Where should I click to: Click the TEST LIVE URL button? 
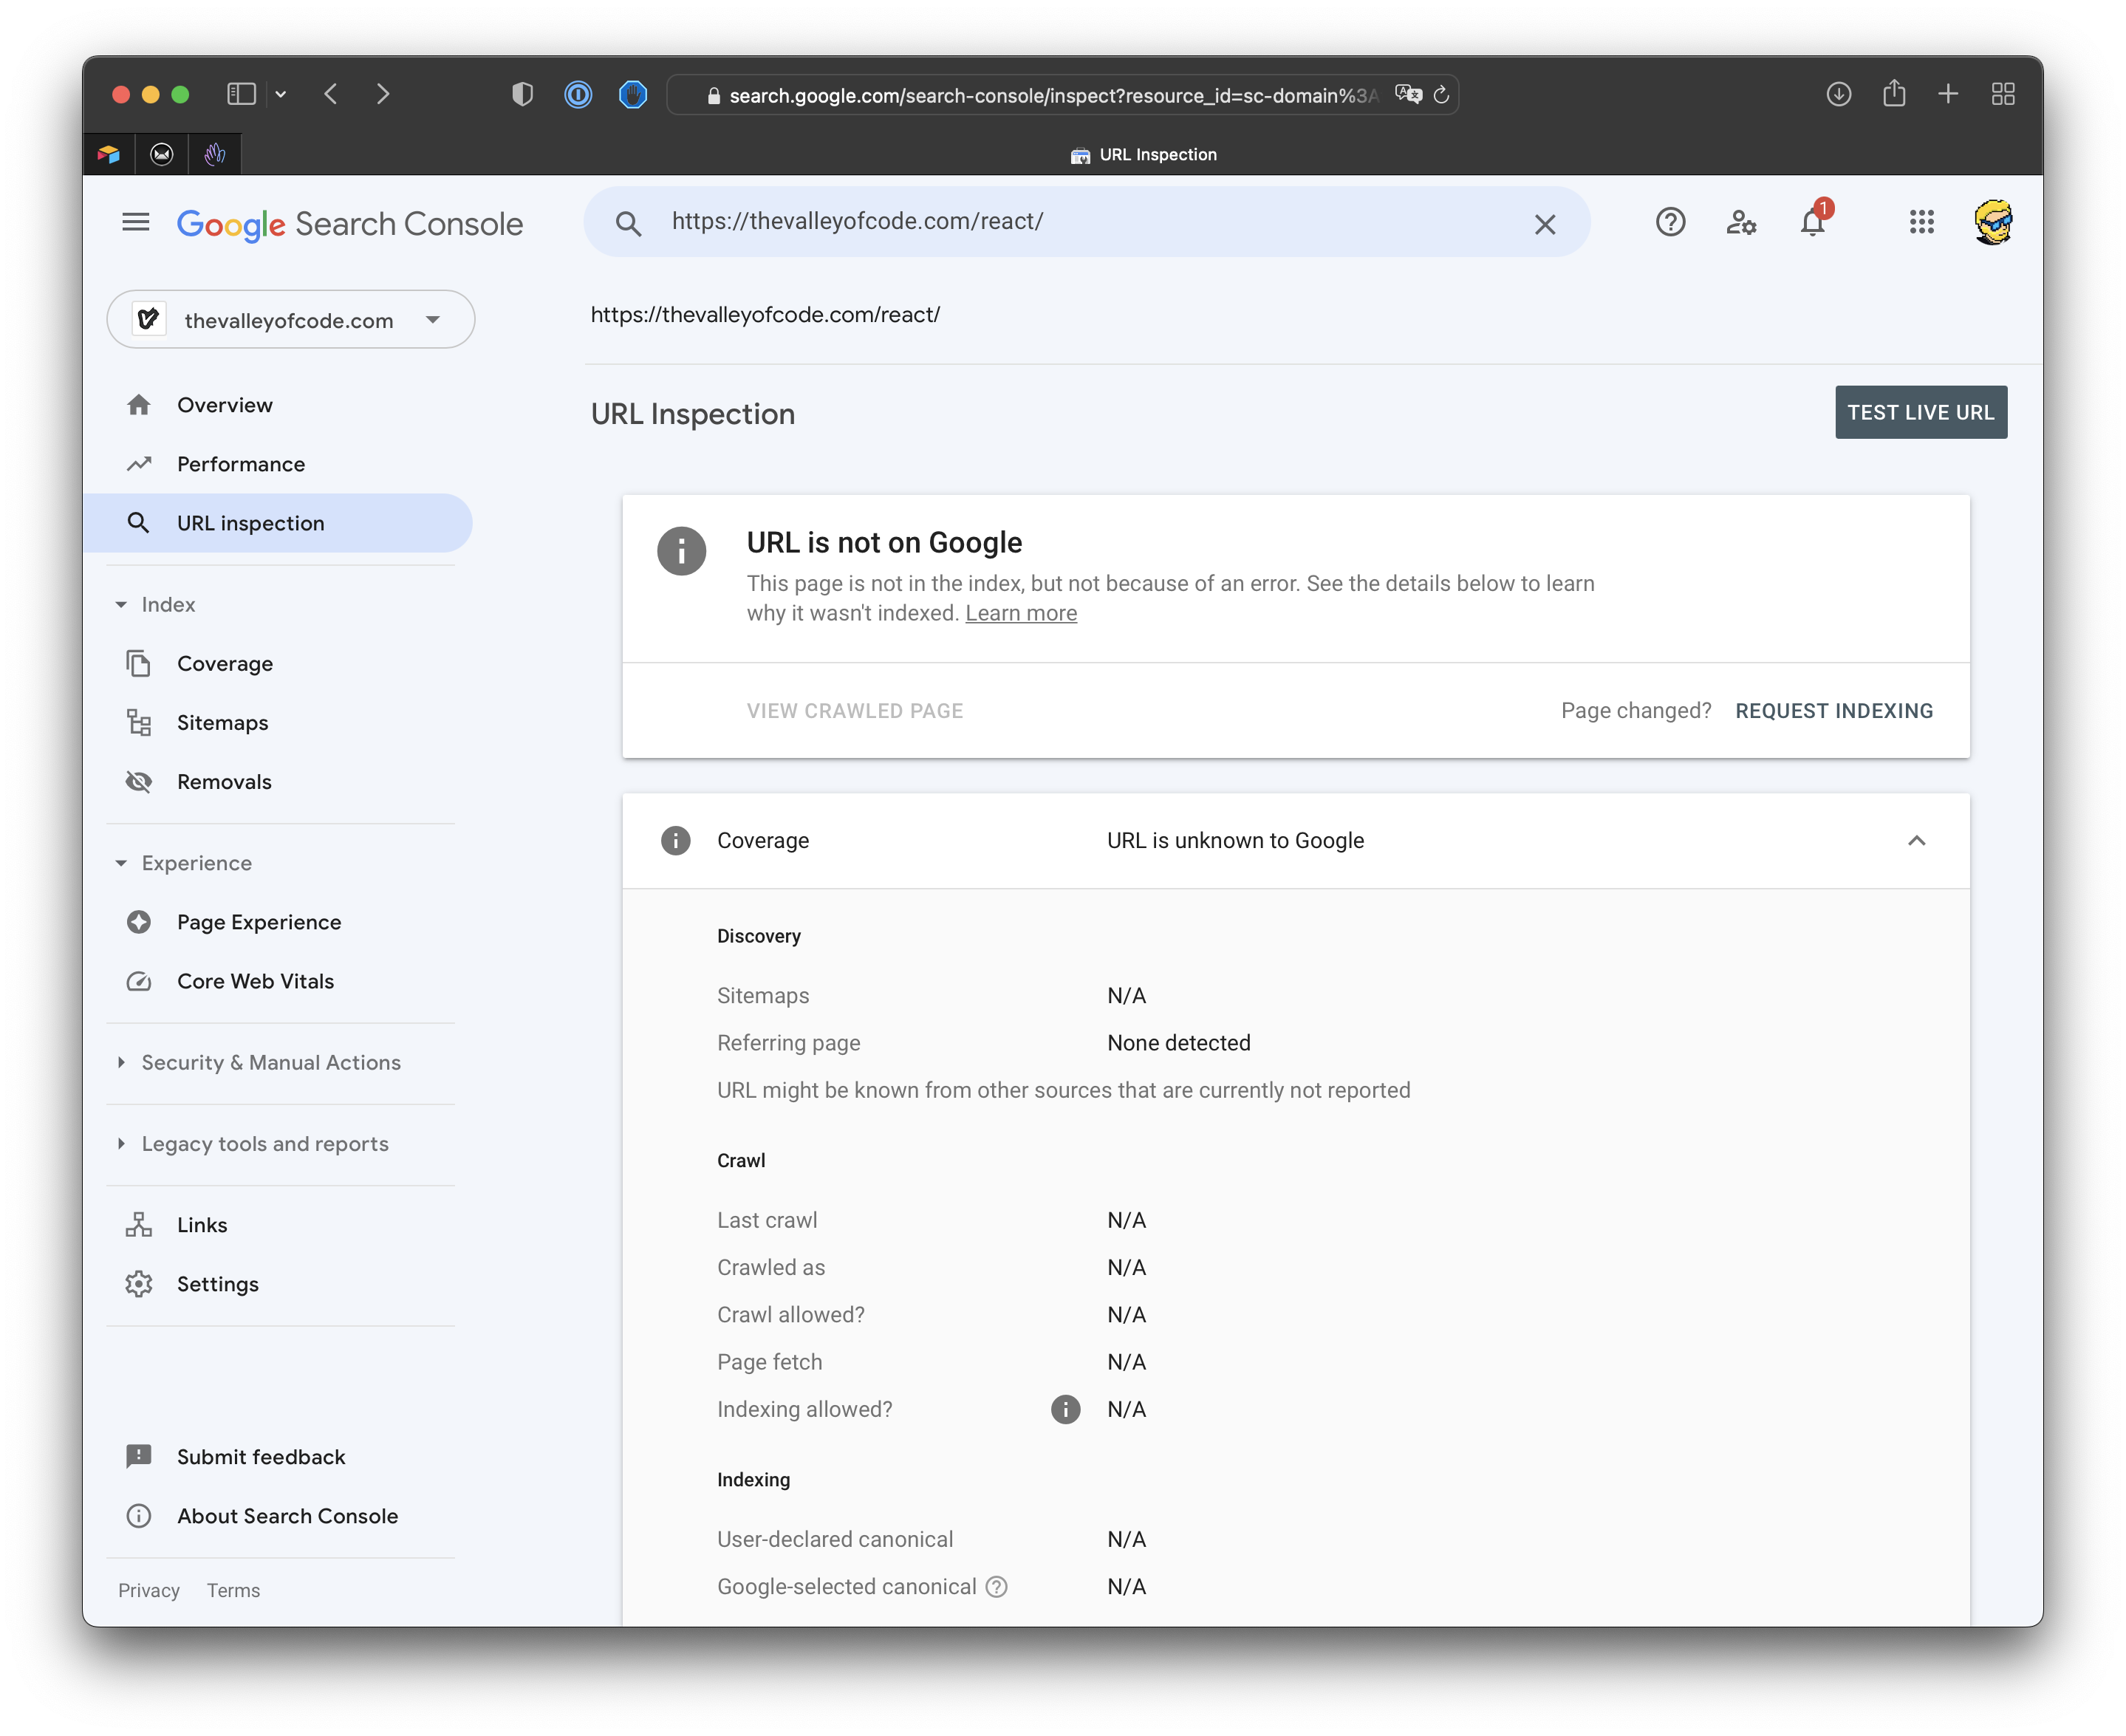point(1920,412)
